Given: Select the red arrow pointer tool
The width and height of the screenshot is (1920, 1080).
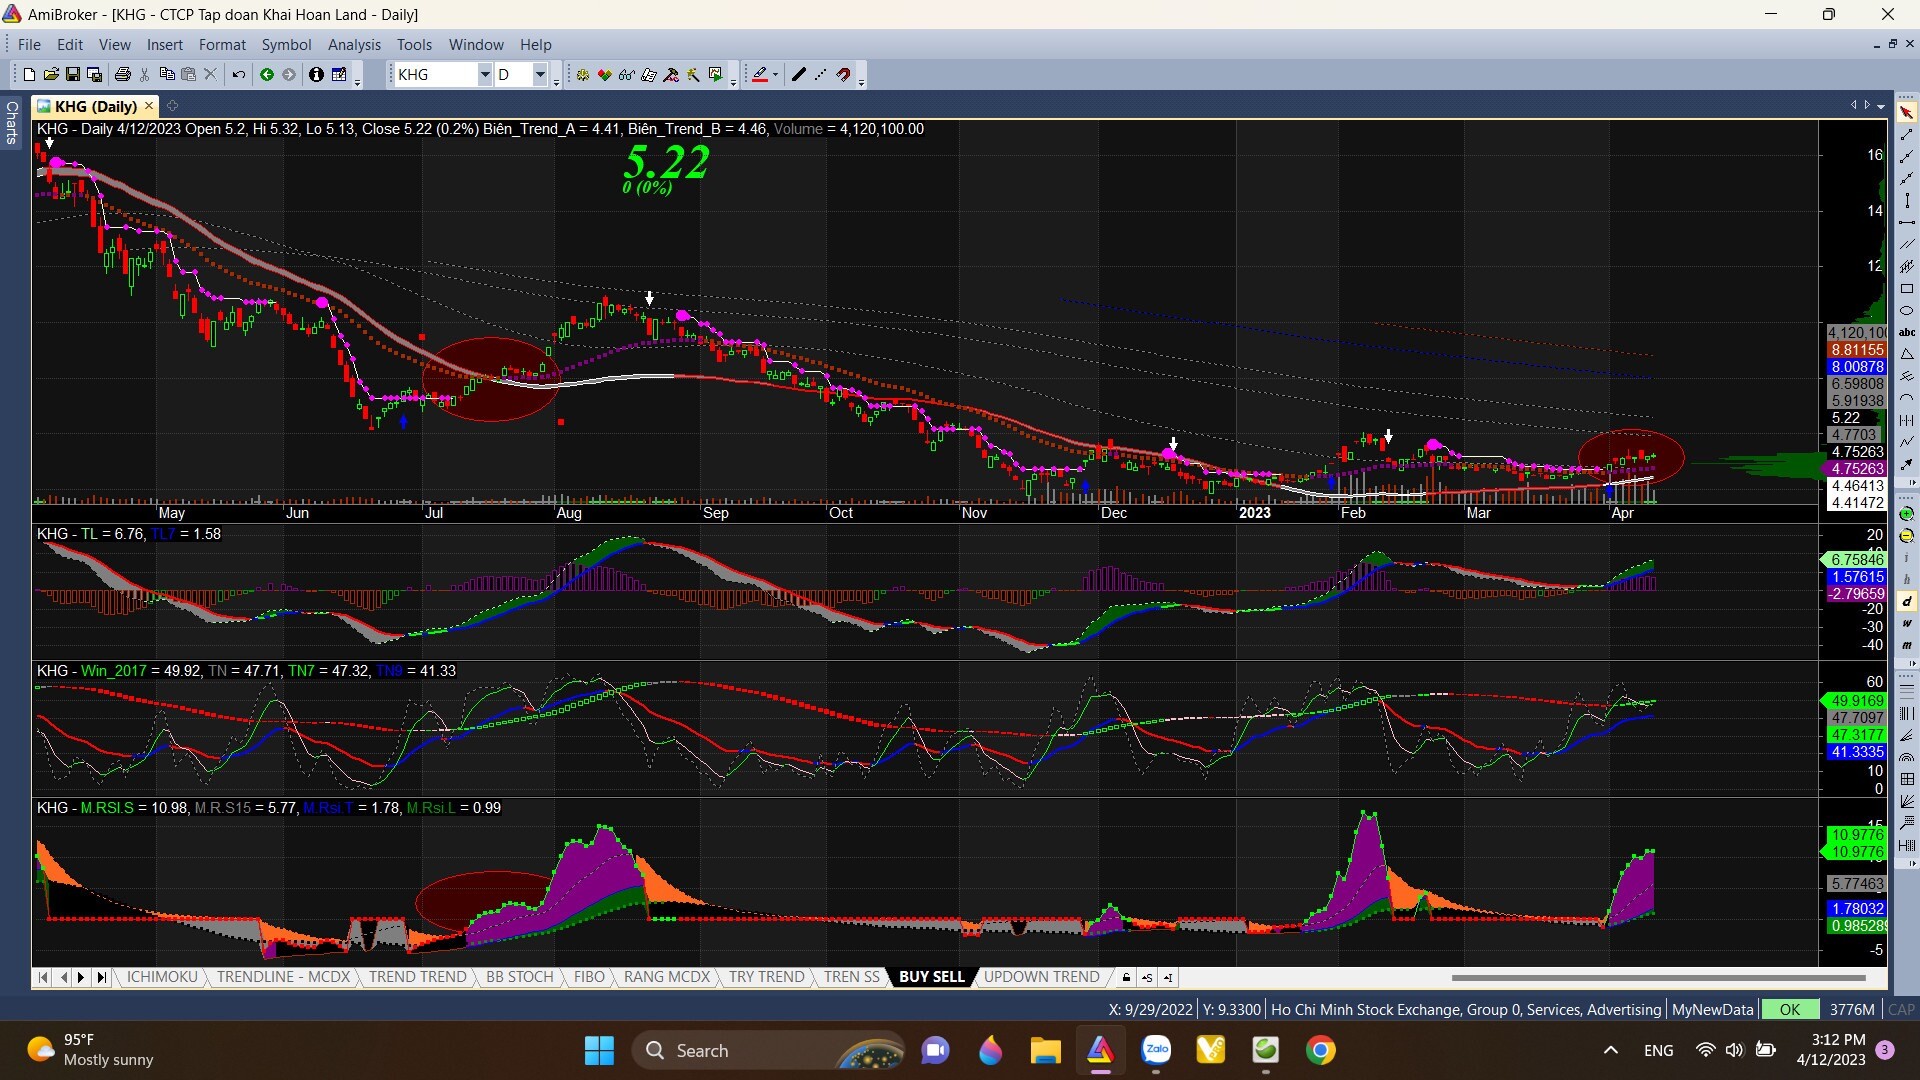Looking at the screenshot, I should tap(1906, 111).
